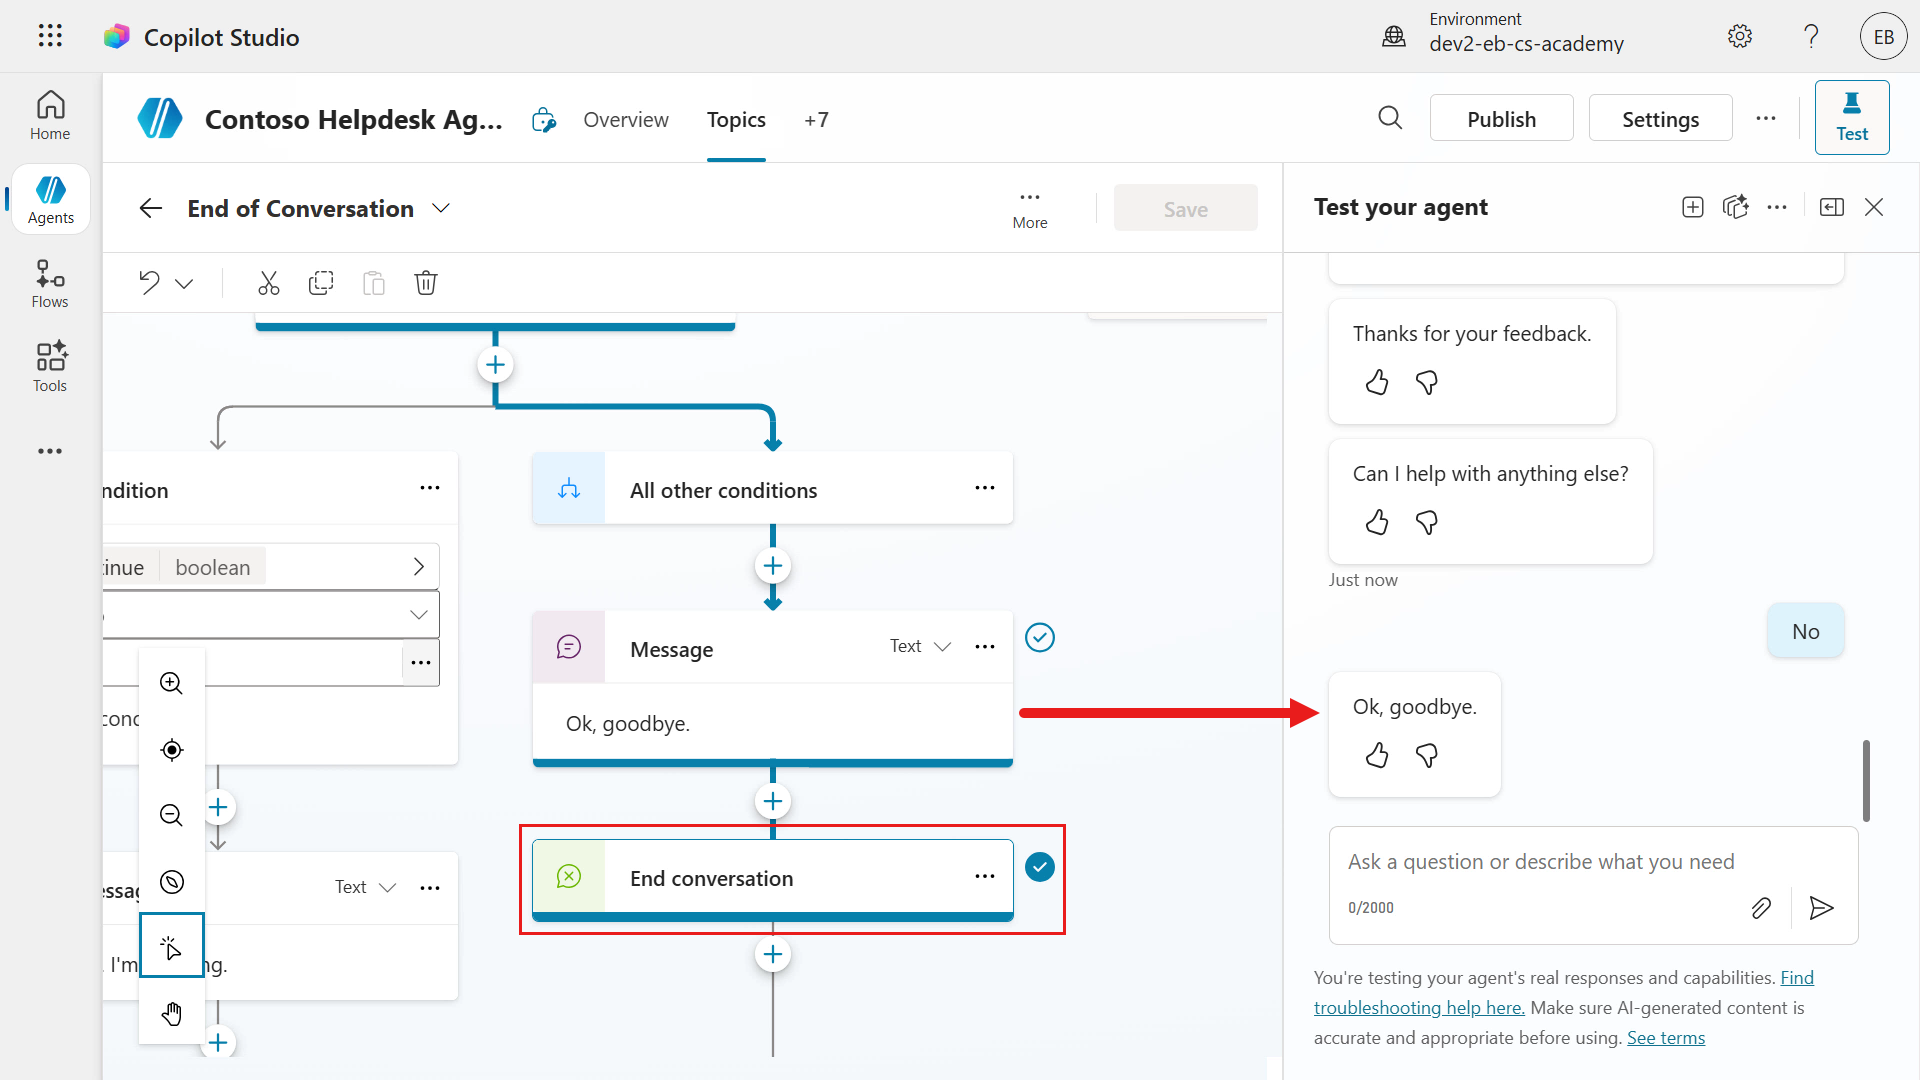The image size is (1920, 1080).
Task: Open the +7 more tabs menu
Action: [x=816, y=120]
